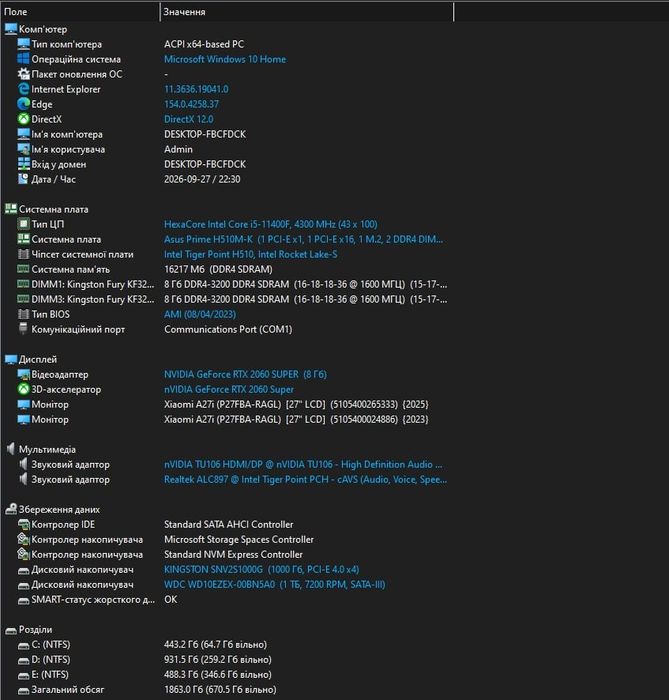Select the Контролер накопичувача Microsoft Storage Spaces row
Image resolution: width=669 pixels, height=700 pixels.
[x=166, y=539]
